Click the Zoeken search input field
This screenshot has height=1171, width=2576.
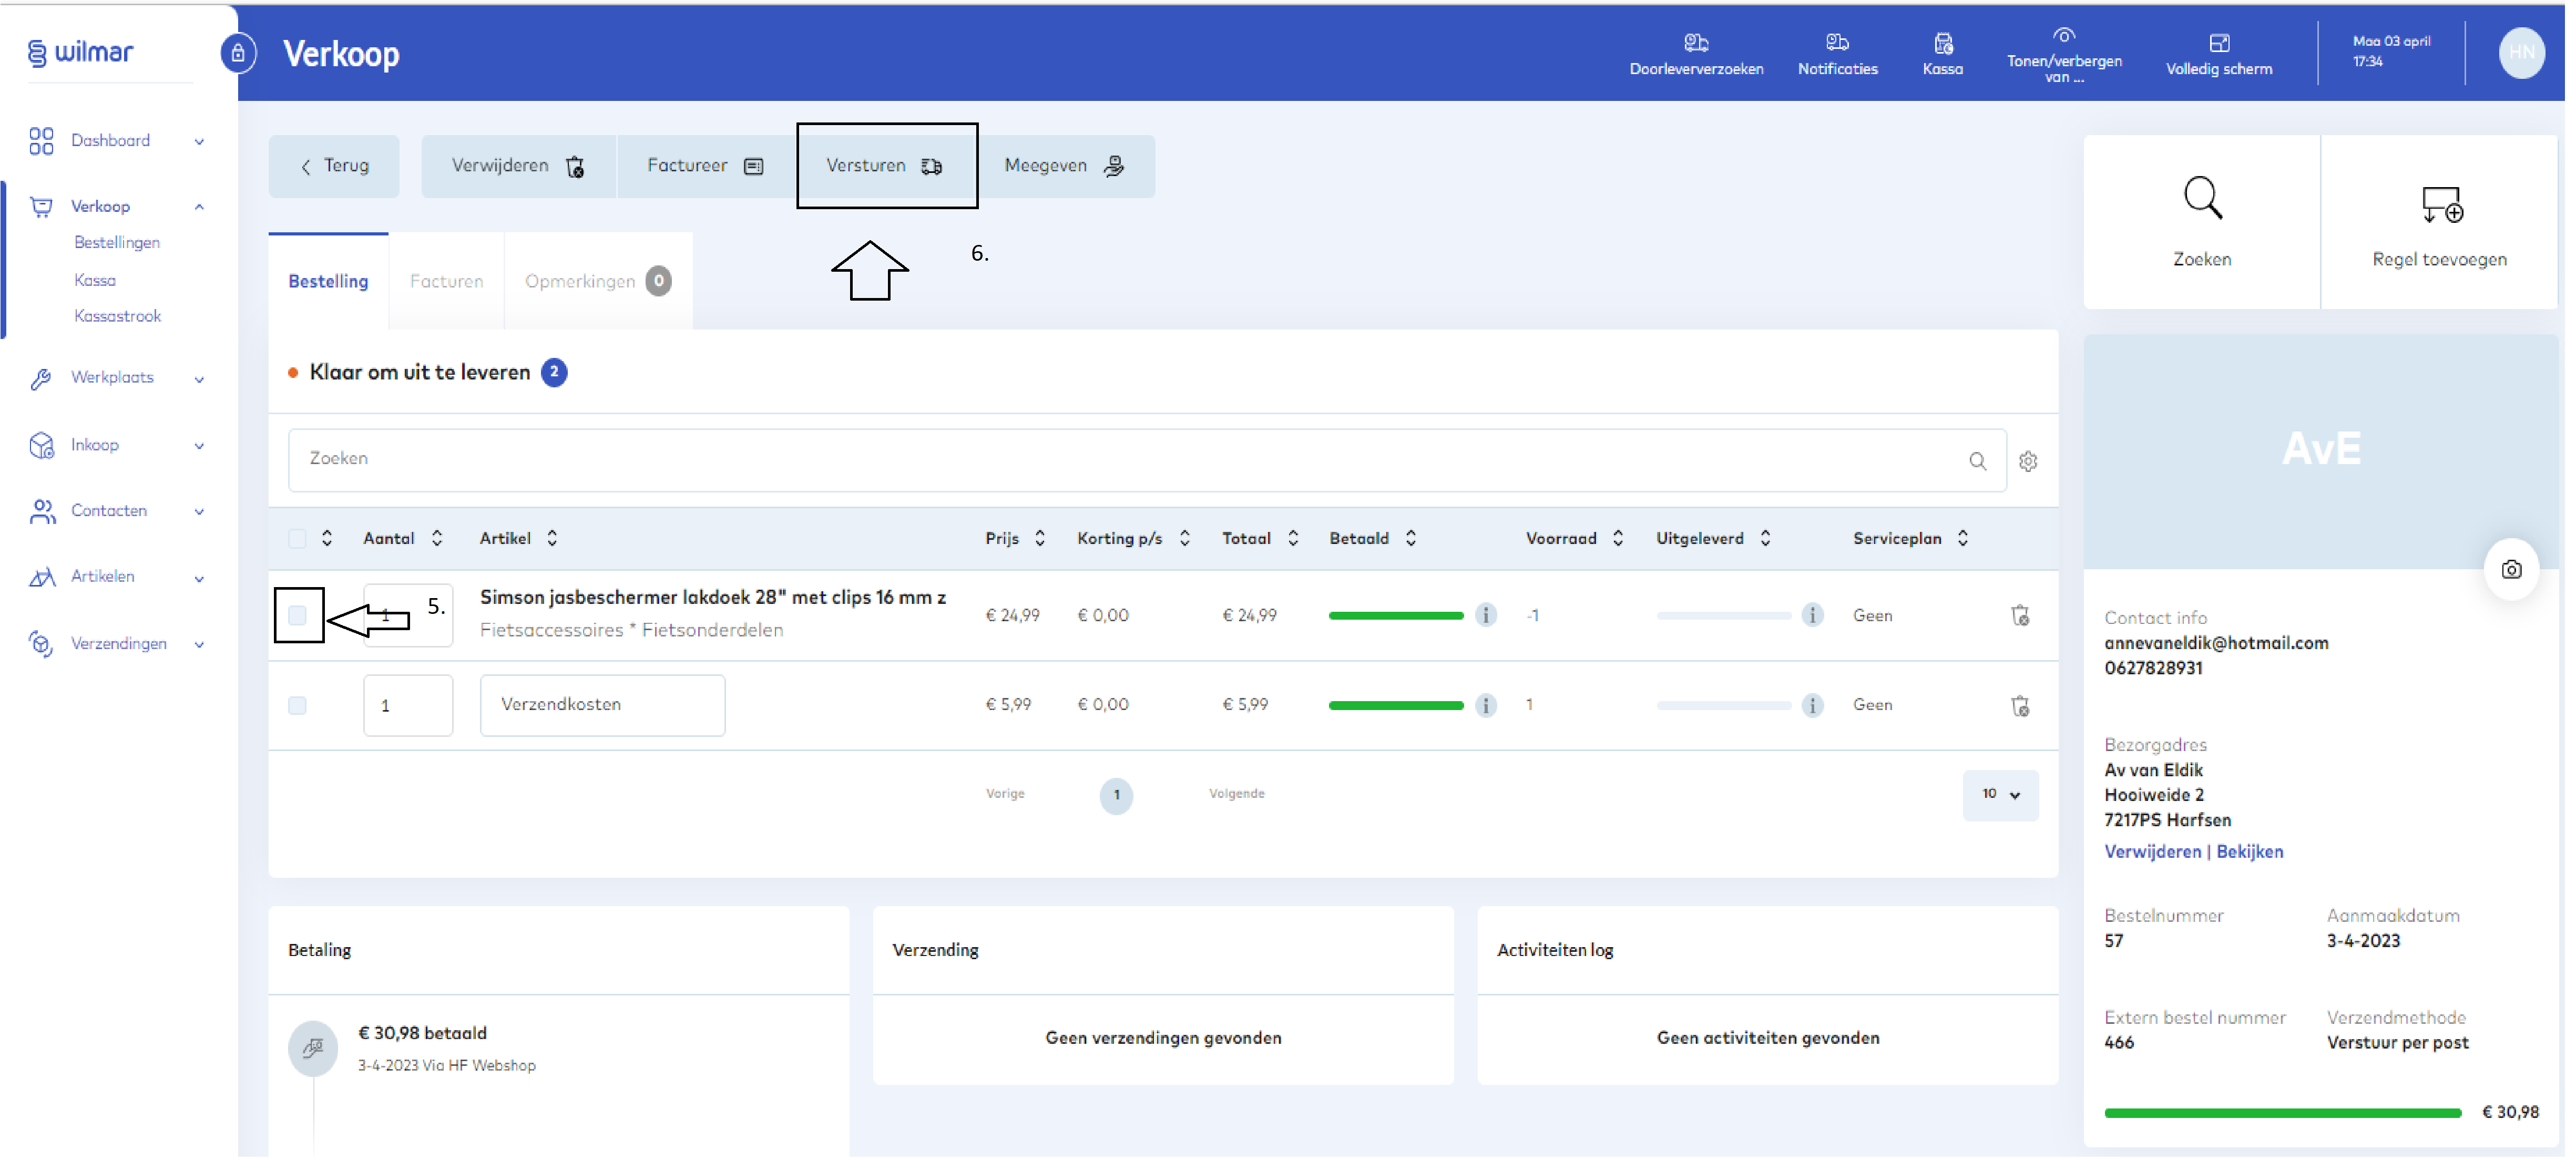coord(1151,462)
